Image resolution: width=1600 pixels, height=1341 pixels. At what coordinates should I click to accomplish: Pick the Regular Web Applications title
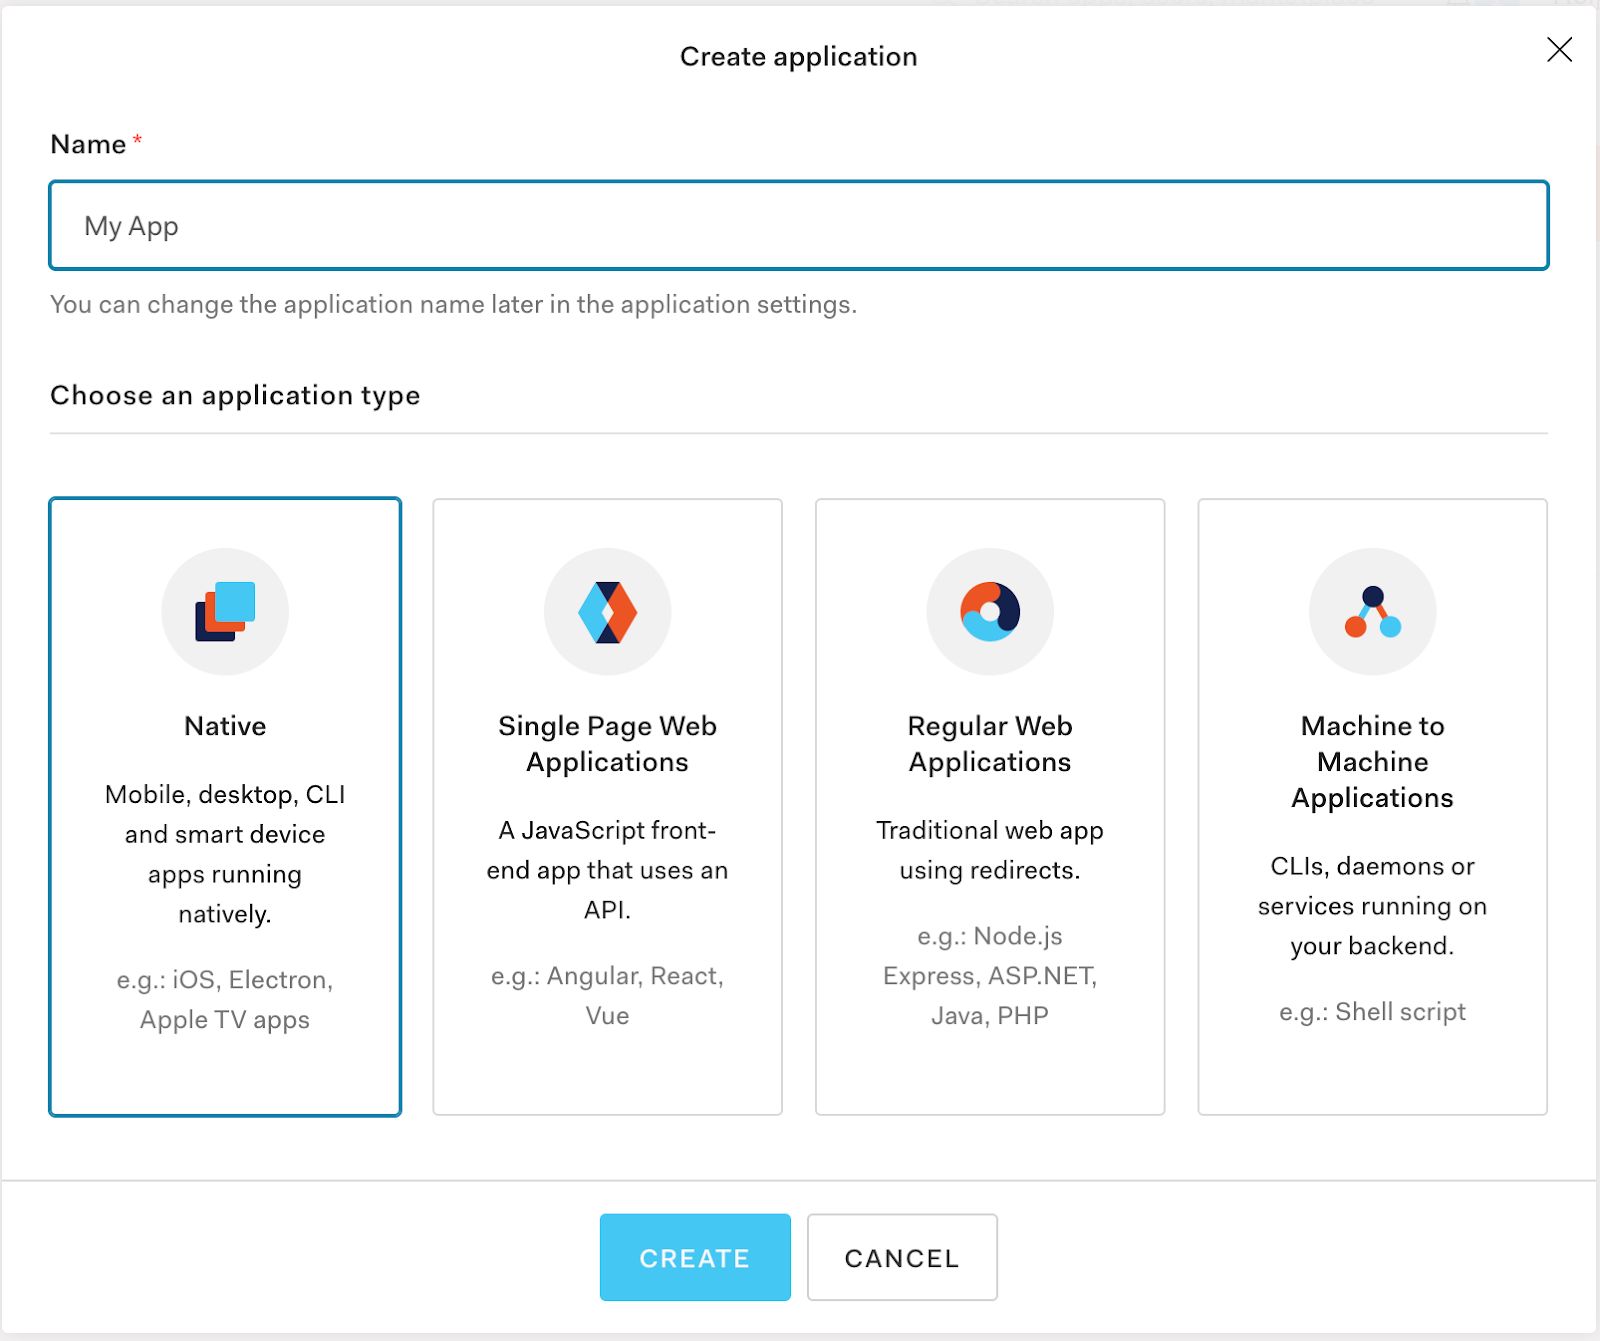click(990, 744)
